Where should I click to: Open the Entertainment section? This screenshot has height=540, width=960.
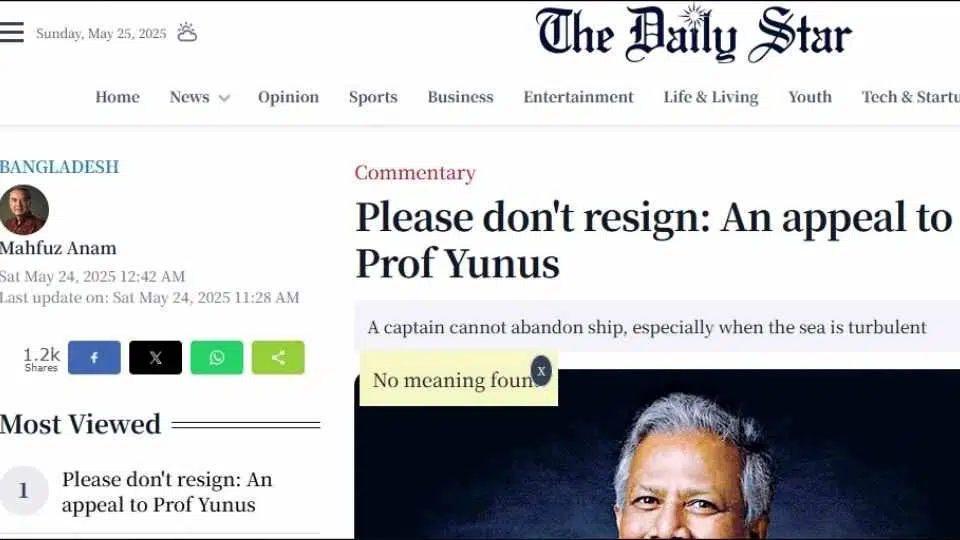pos(579,97)
